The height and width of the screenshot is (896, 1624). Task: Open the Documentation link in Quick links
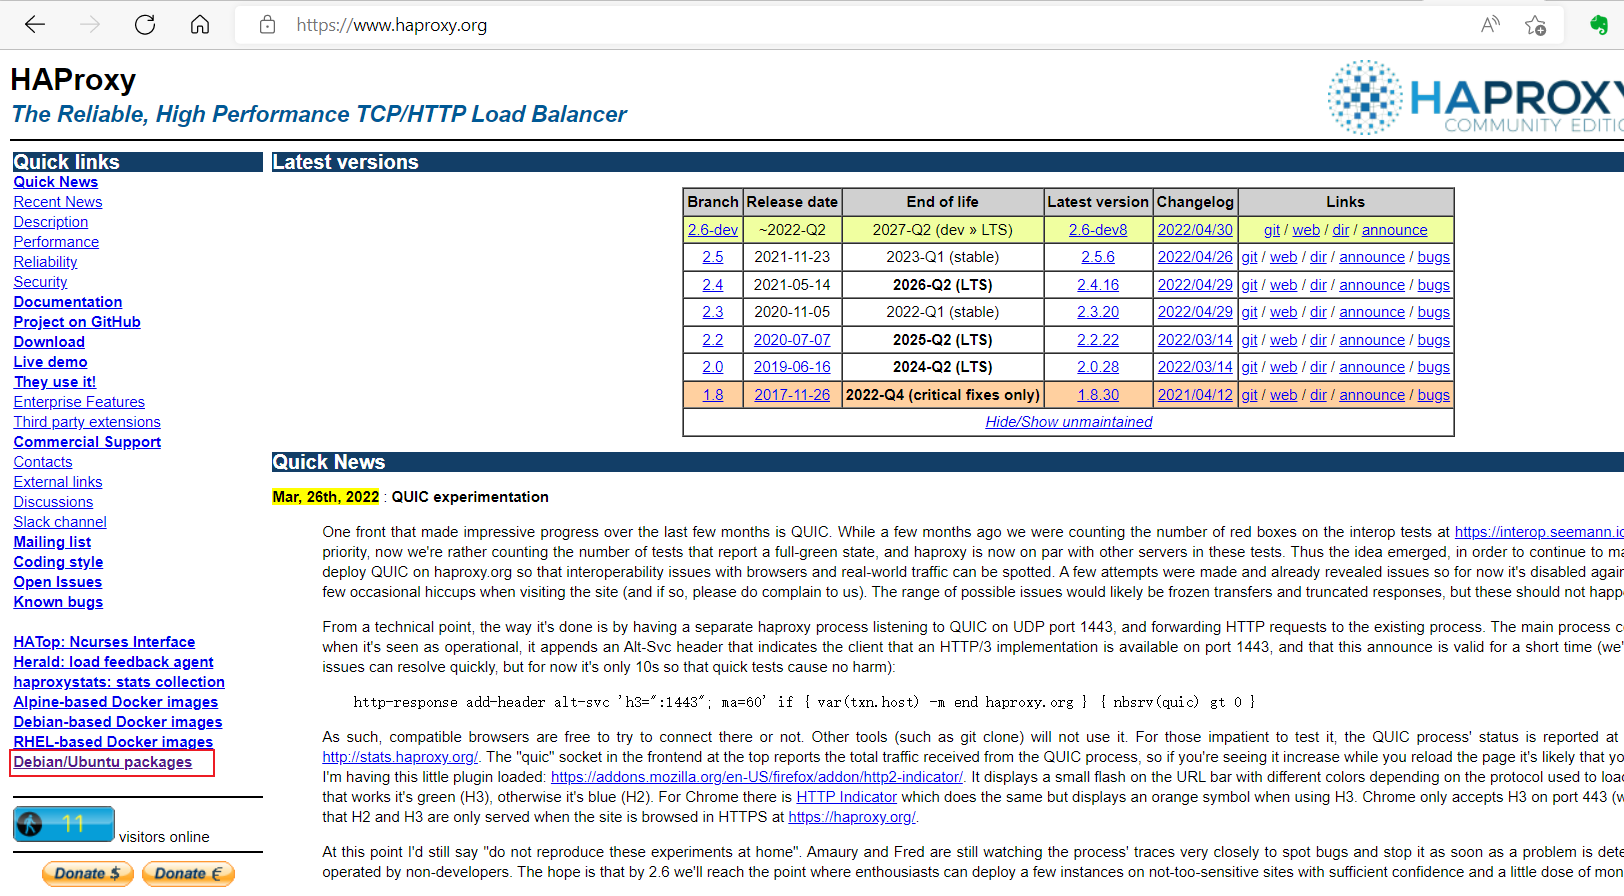pyautogui.click(x=68, y=302)
